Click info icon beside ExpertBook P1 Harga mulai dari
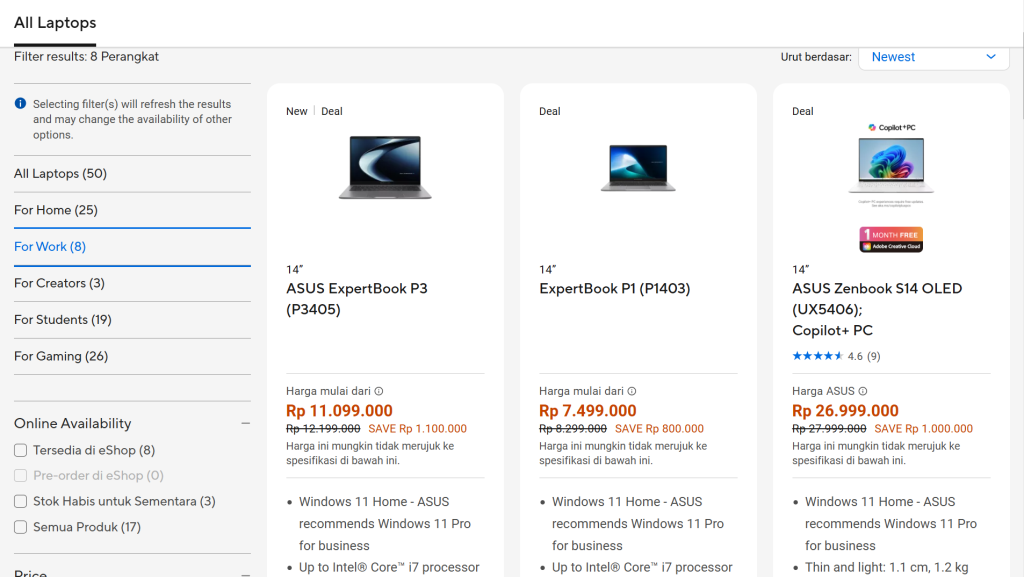This screenshot has width=1024, height=577. [x=632, y=392]
